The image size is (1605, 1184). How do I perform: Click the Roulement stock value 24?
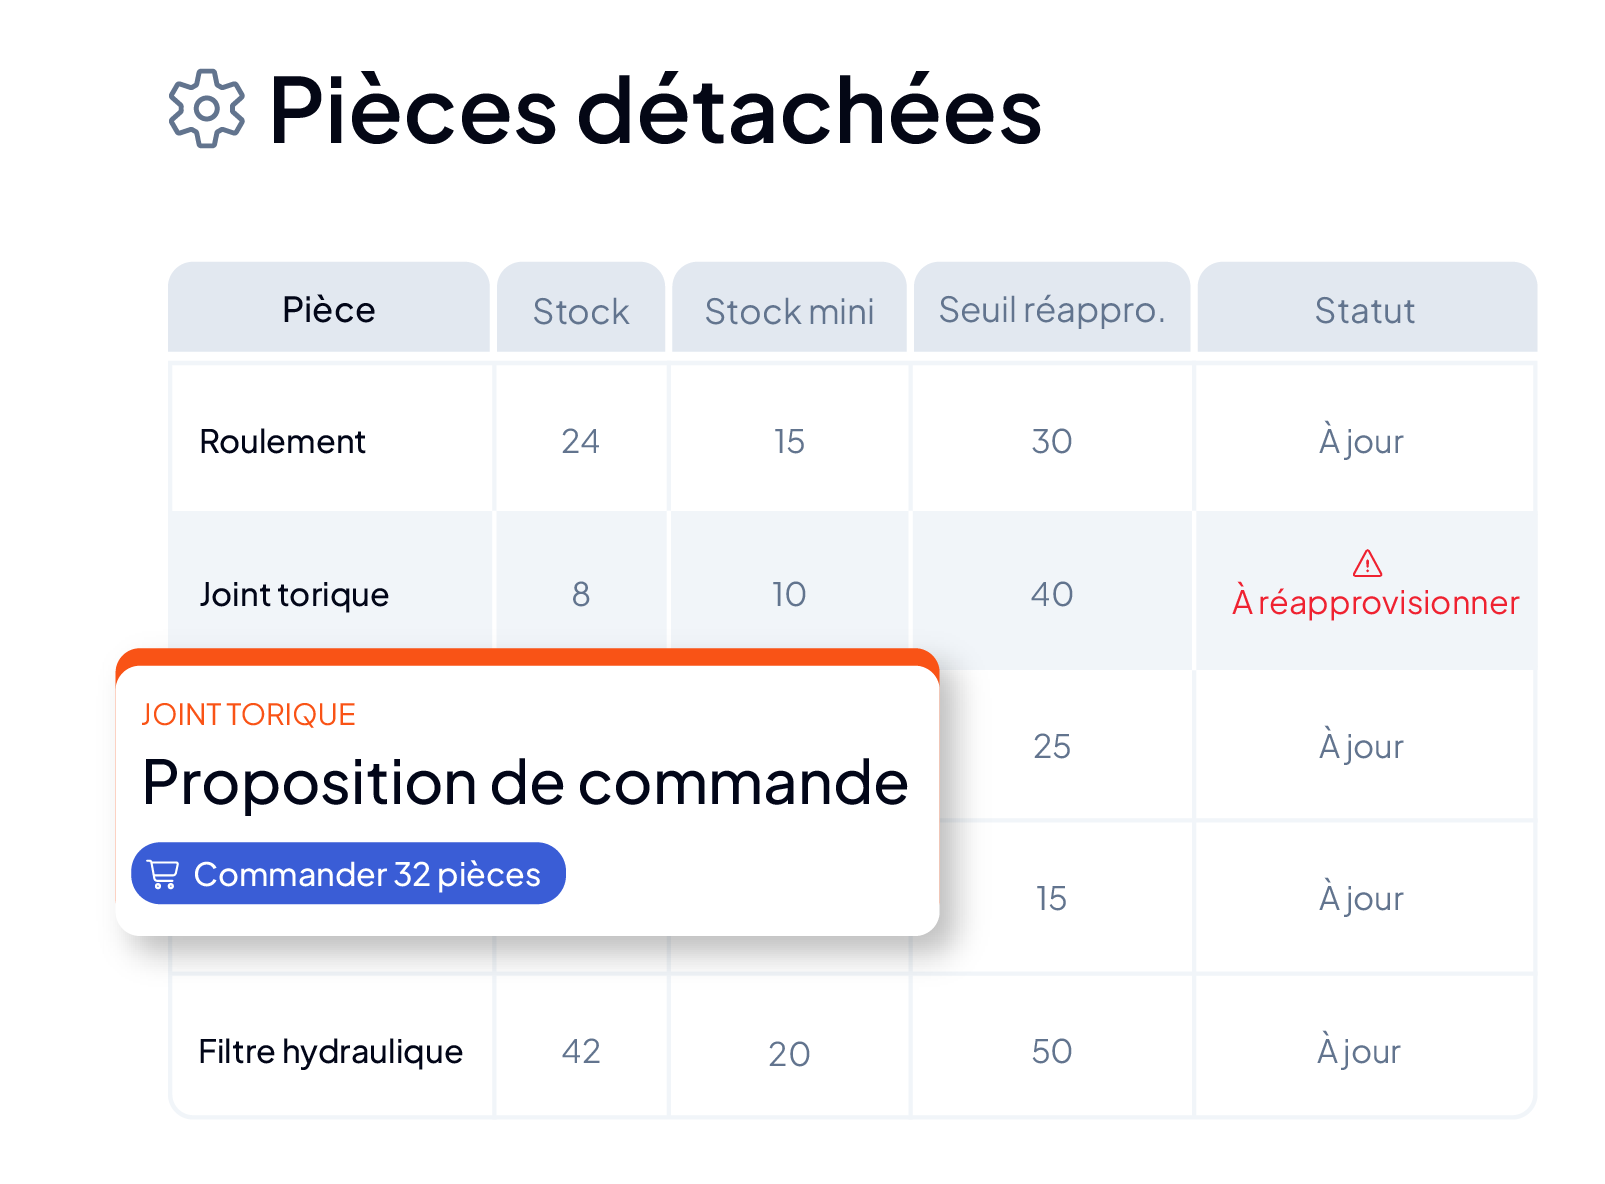tap(580, 441)
